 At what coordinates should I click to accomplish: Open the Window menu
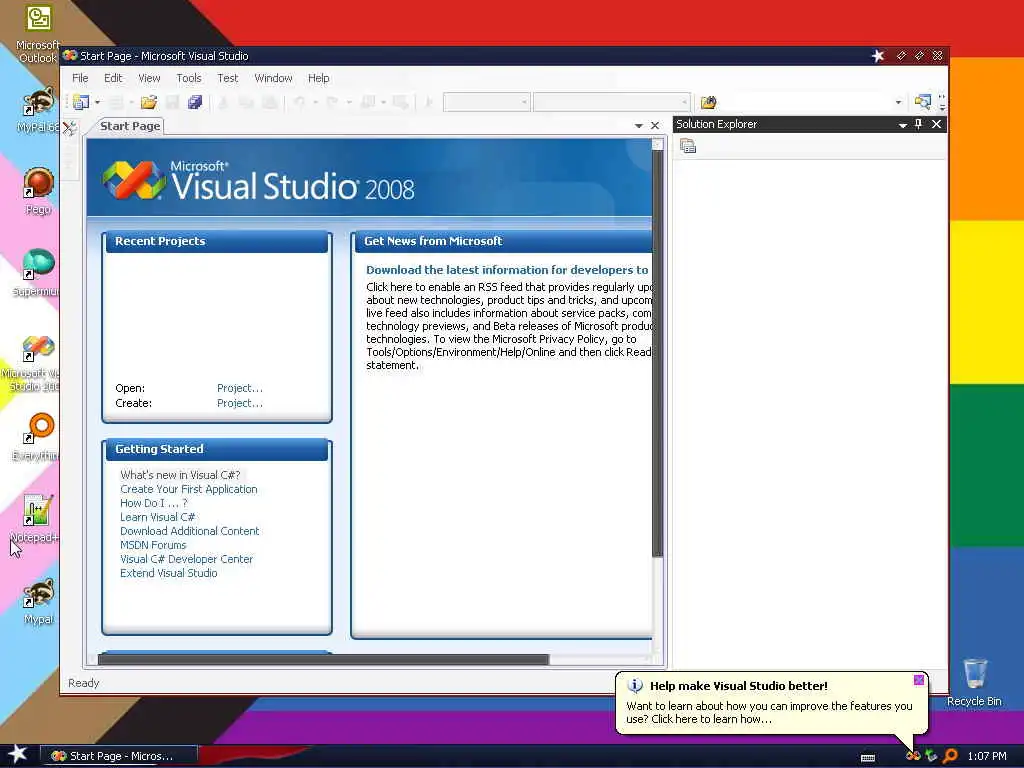273,78
